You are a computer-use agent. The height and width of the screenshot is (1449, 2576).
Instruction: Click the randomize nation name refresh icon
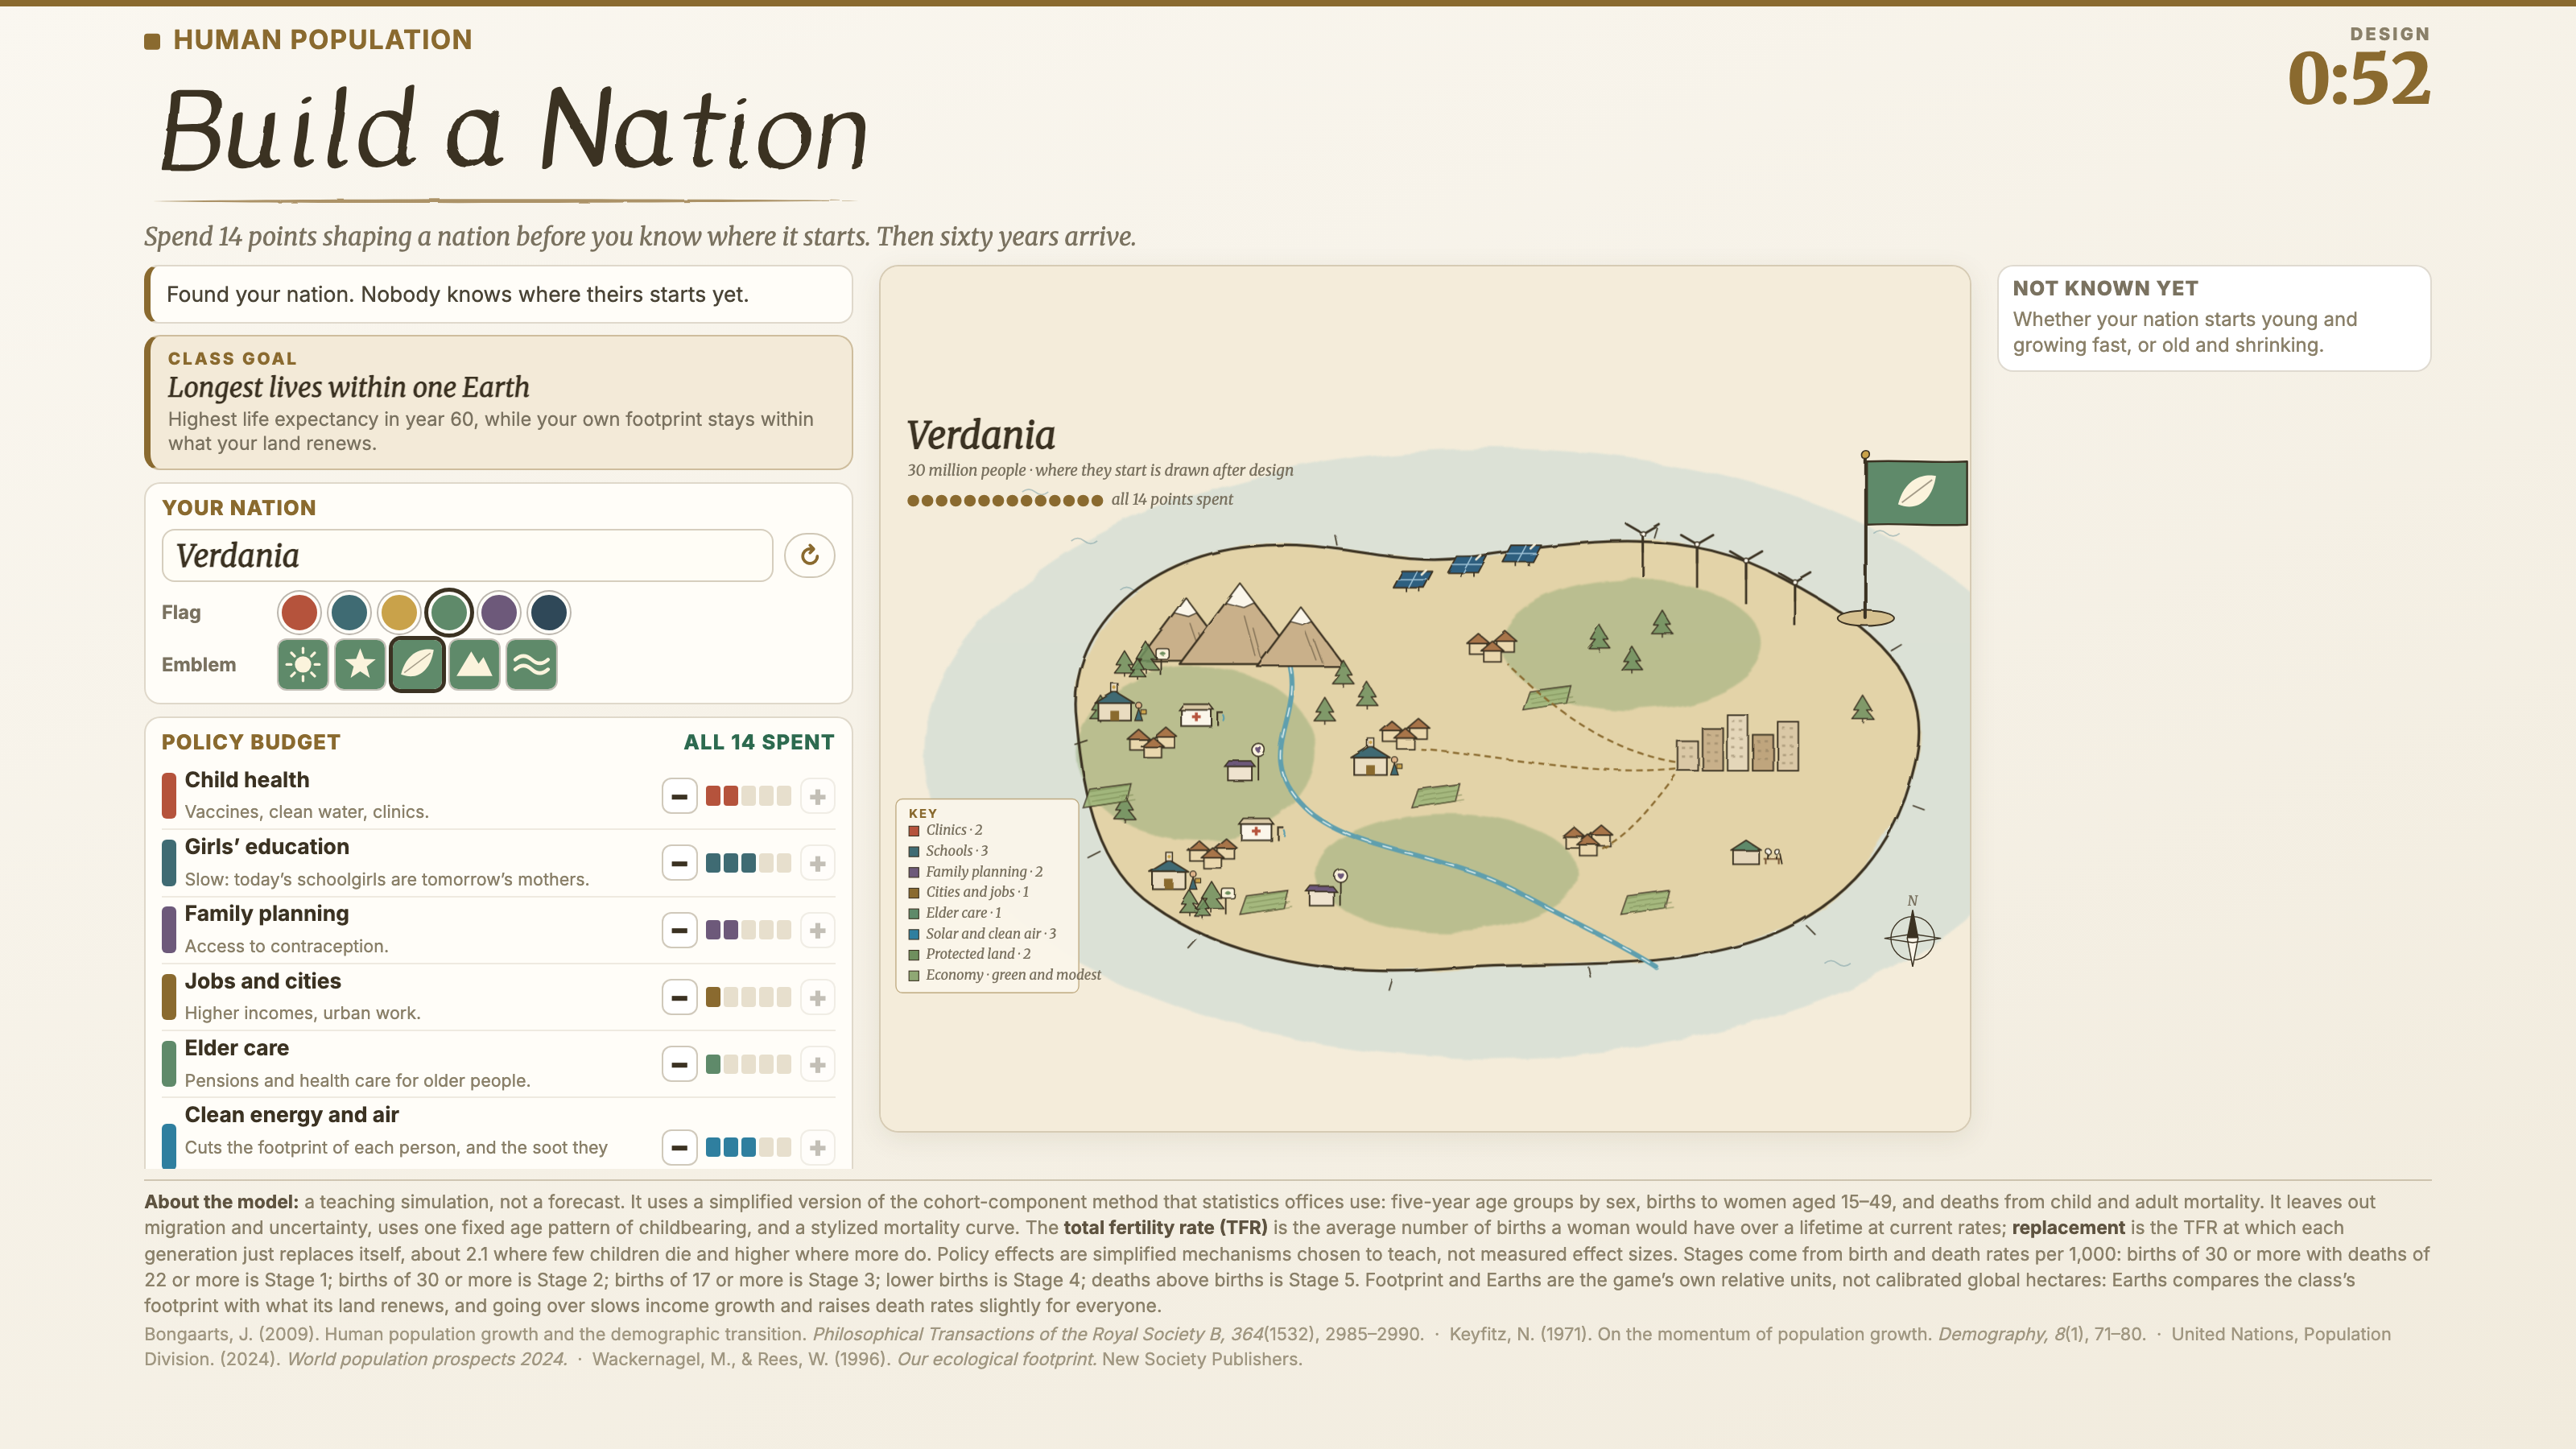coord(809,555)
